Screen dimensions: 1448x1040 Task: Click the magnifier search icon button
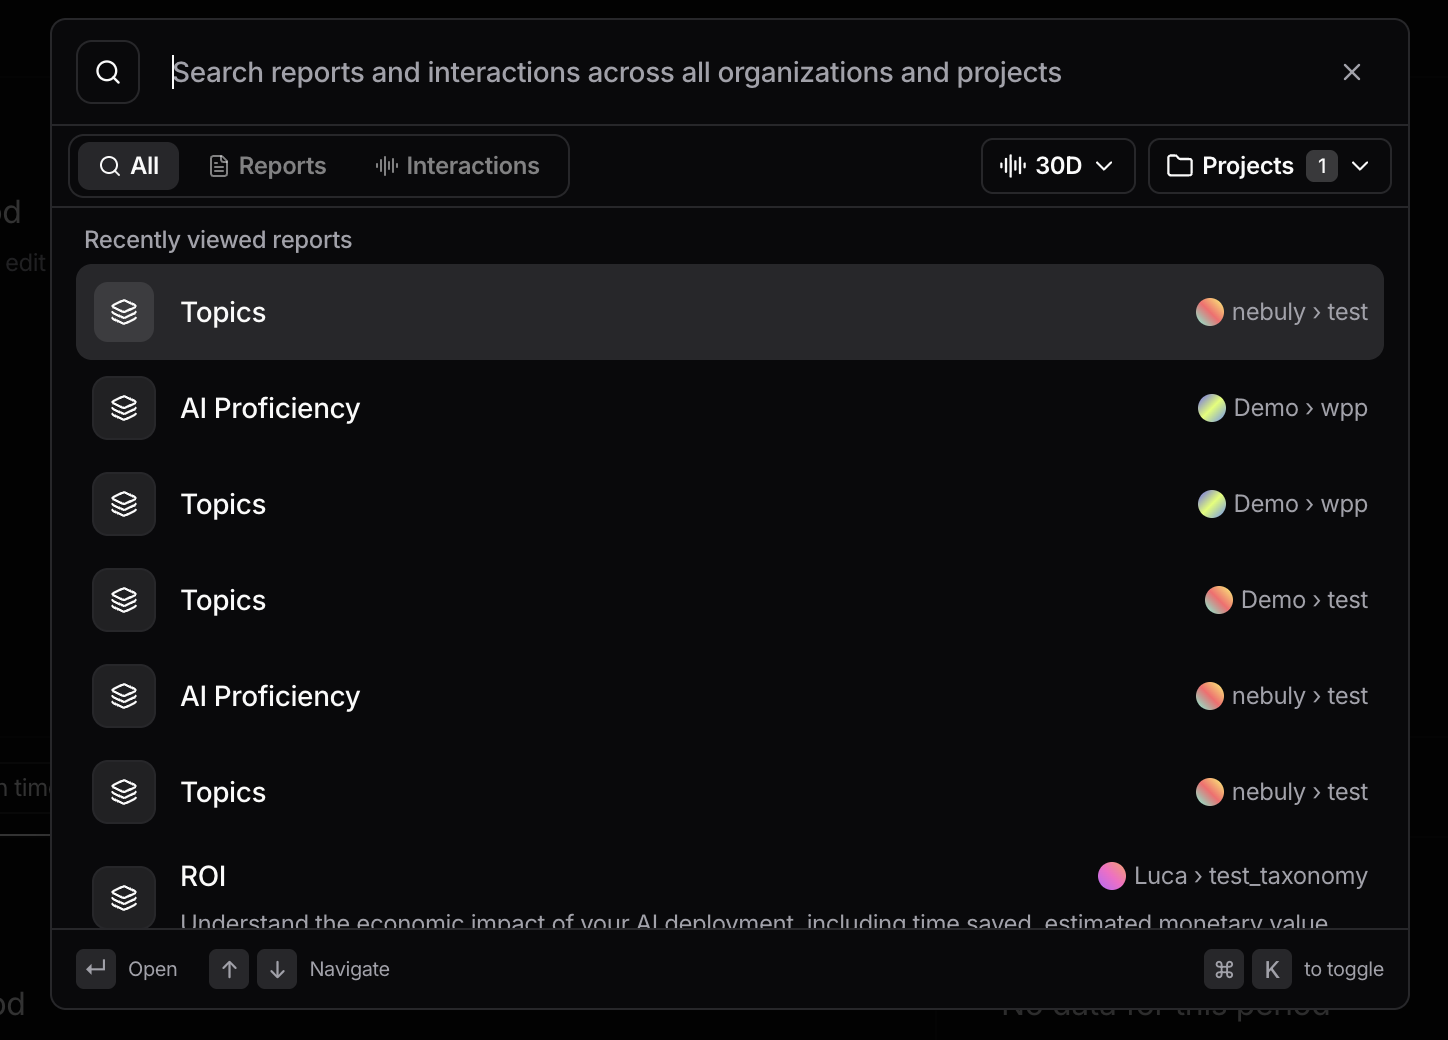pos(108,72)
